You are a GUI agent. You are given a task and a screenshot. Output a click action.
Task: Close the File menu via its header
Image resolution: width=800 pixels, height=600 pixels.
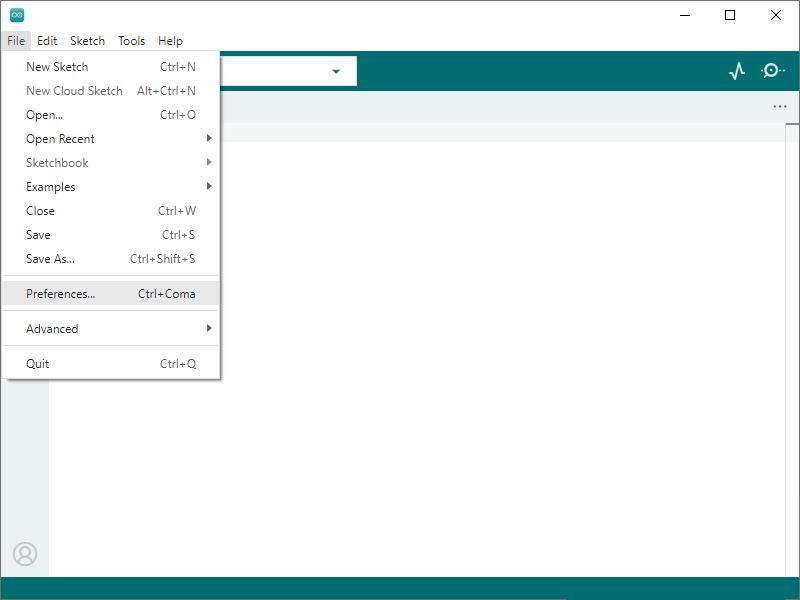click(16, 41)
